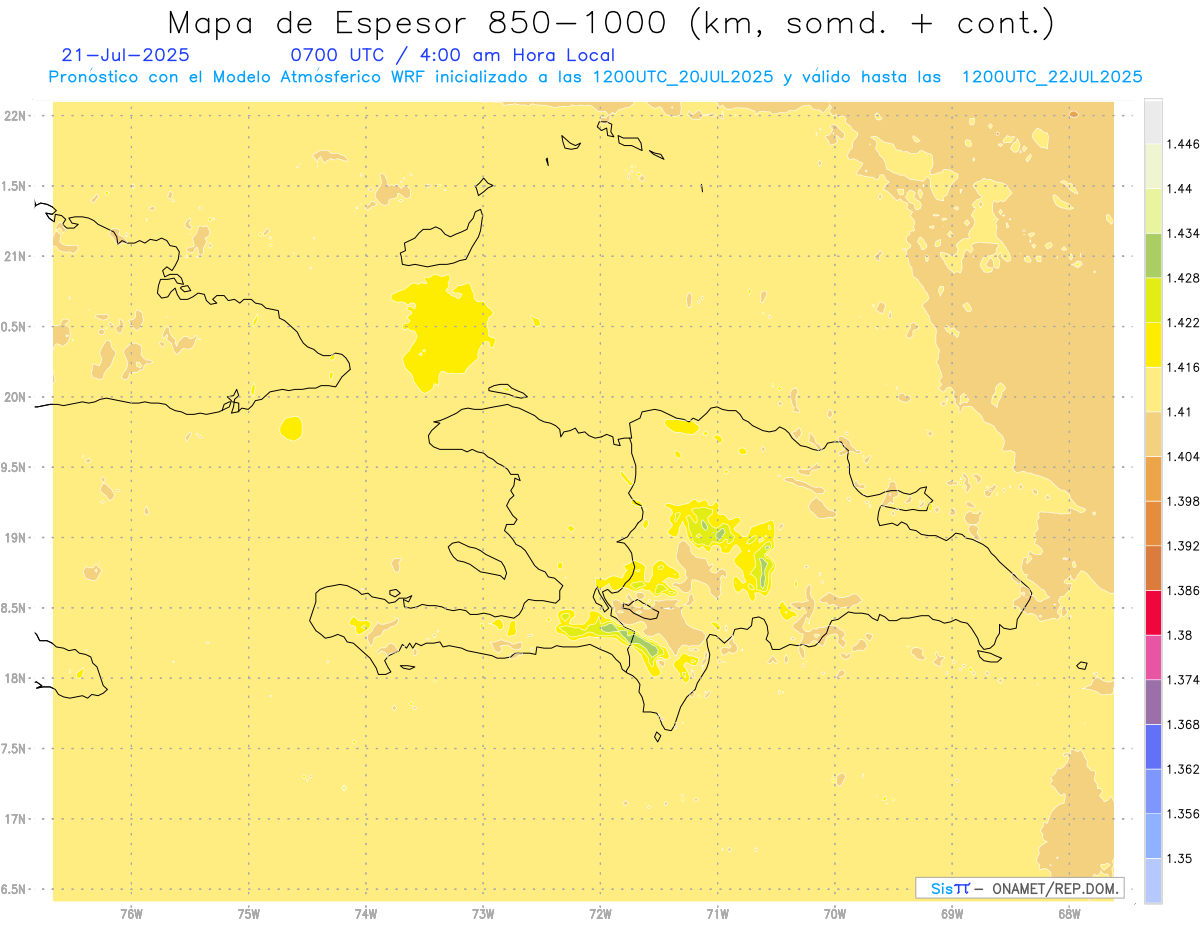Click the small yellow oval near 74.6W 19.8N

click(291, 428)
